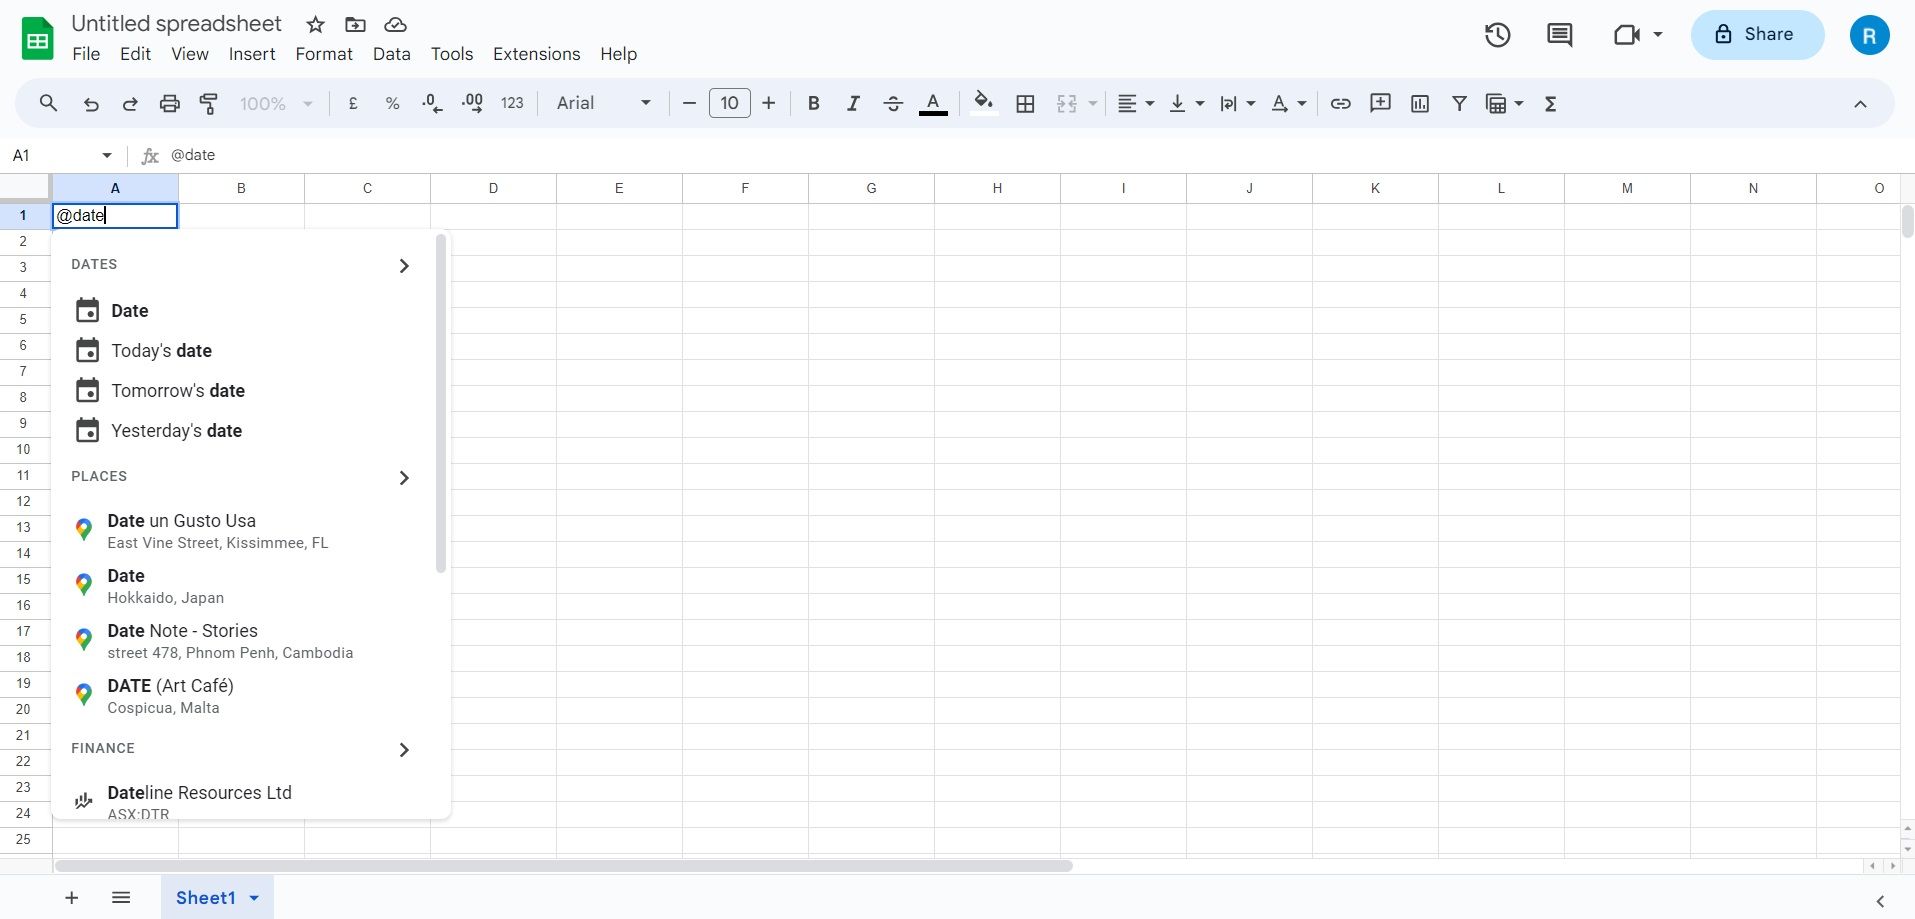Apply percent format
The image size is (1915, 919).
pyautogui.click(x=391, y=103)
